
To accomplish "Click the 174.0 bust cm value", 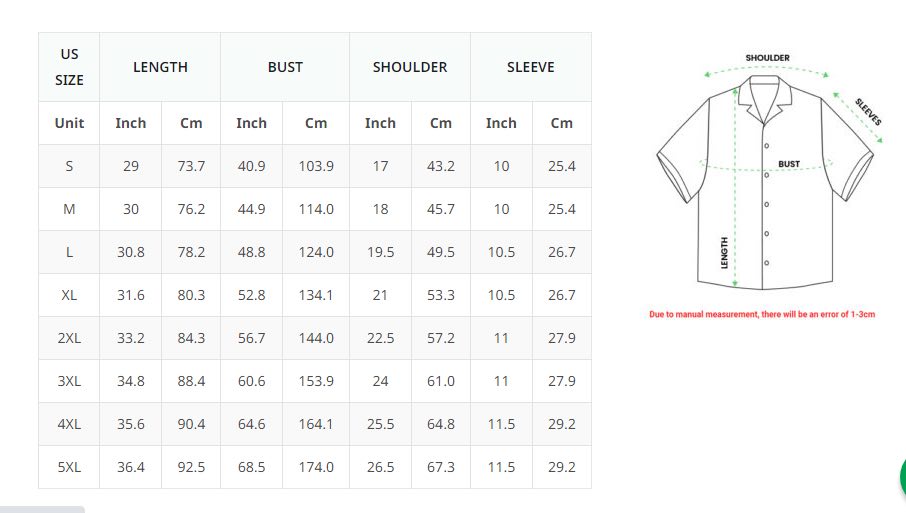I will (316, 467).
